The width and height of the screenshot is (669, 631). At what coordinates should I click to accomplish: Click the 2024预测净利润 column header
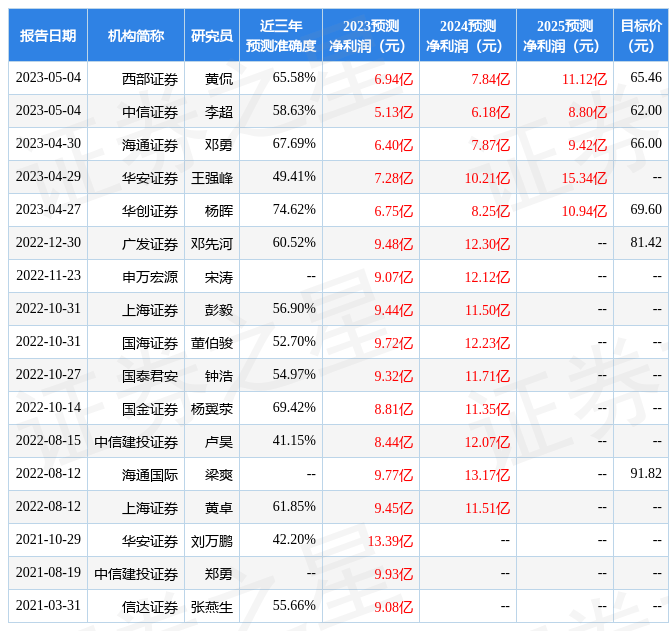tap(468, 36)
